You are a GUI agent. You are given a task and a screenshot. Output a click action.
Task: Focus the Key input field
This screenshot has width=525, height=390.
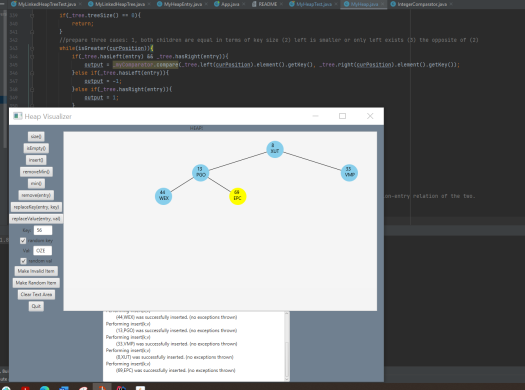click(x=43, y=230)
